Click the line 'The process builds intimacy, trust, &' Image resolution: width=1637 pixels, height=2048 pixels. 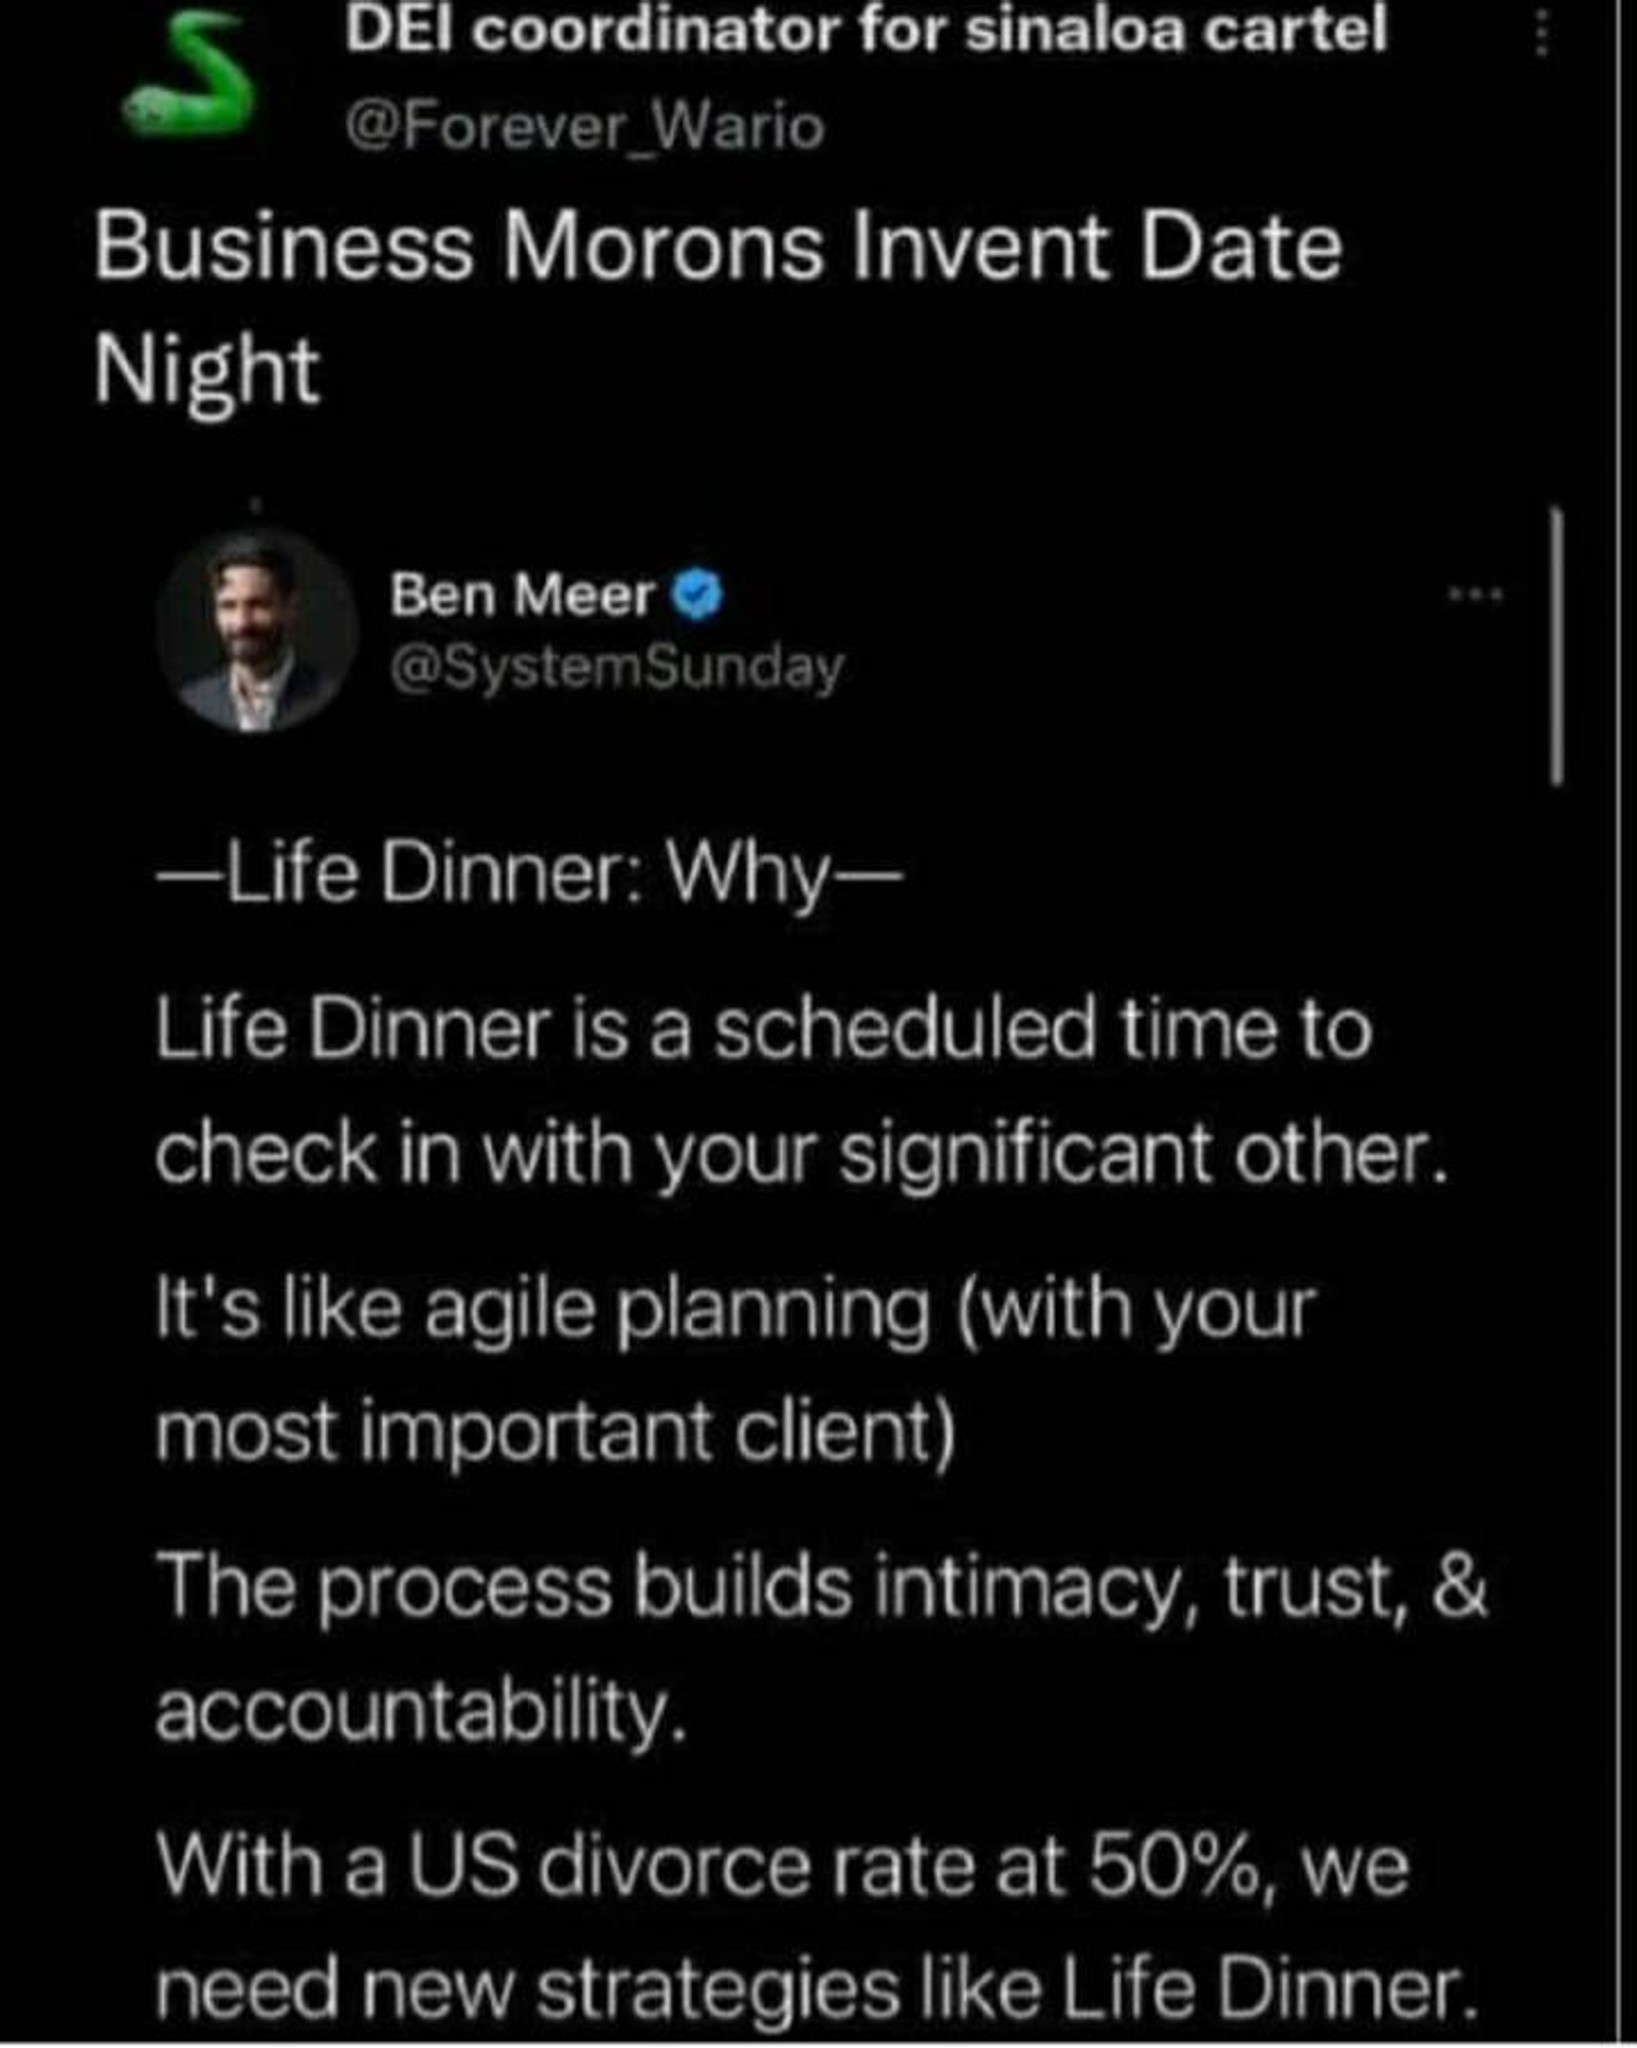coord(821,1587)
